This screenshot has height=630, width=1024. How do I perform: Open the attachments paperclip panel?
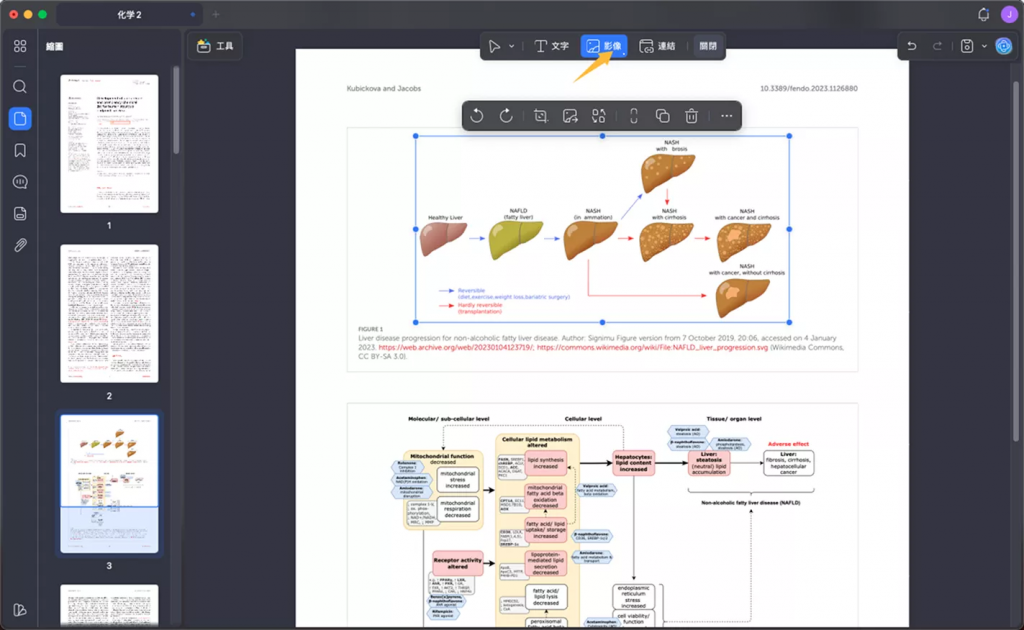(20, 245)
